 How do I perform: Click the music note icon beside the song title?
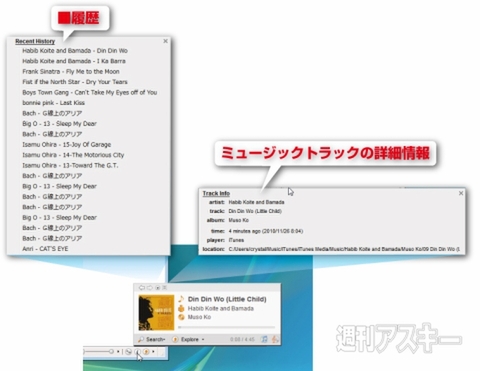(x=181, y=299)
